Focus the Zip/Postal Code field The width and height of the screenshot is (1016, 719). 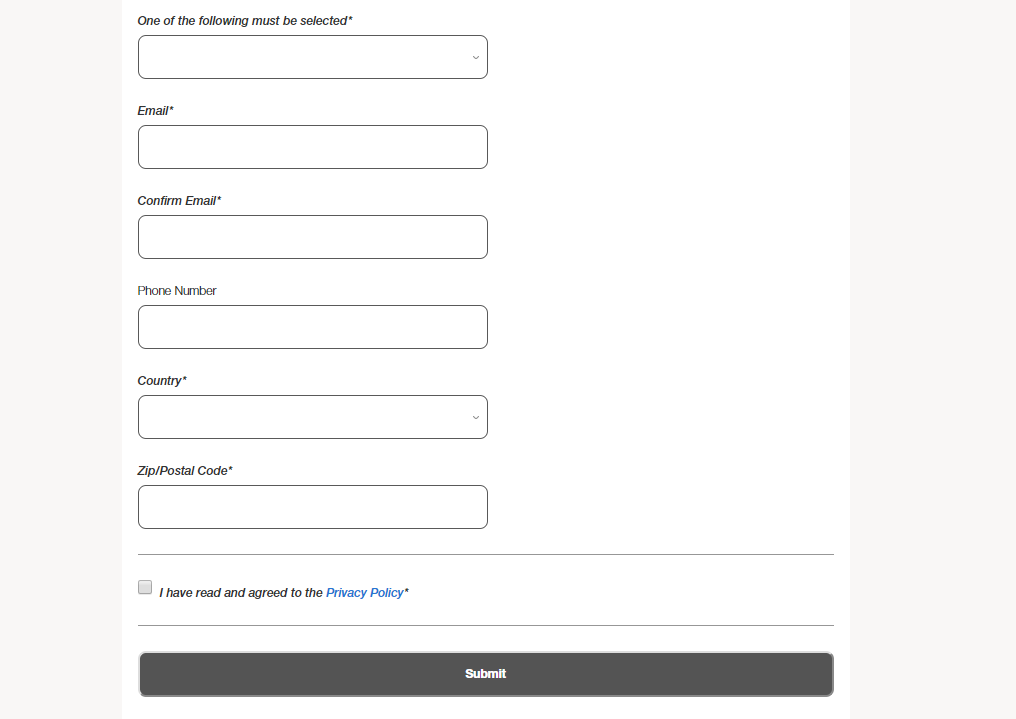click(x=312, y=506)
